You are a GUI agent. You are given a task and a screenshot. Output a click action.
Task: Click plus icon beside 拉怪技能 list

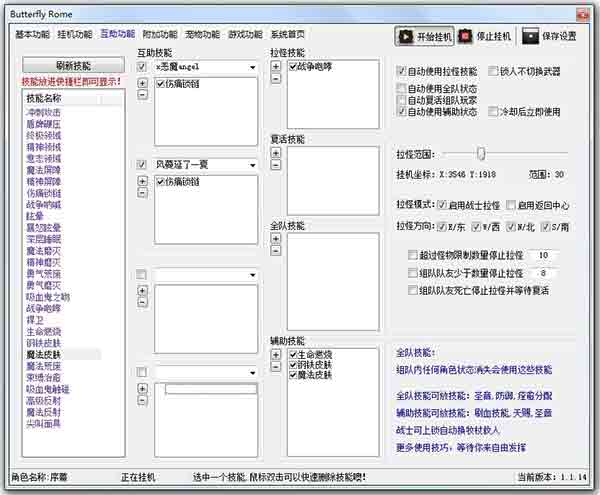click(x=276, y=65)
